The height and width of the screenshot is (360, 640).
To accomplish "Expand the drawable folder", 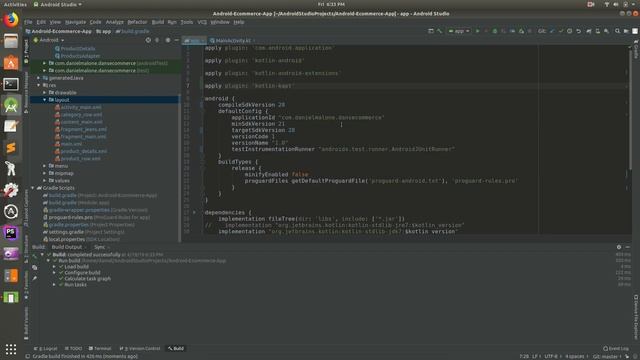I will click(x=44, y=92).
